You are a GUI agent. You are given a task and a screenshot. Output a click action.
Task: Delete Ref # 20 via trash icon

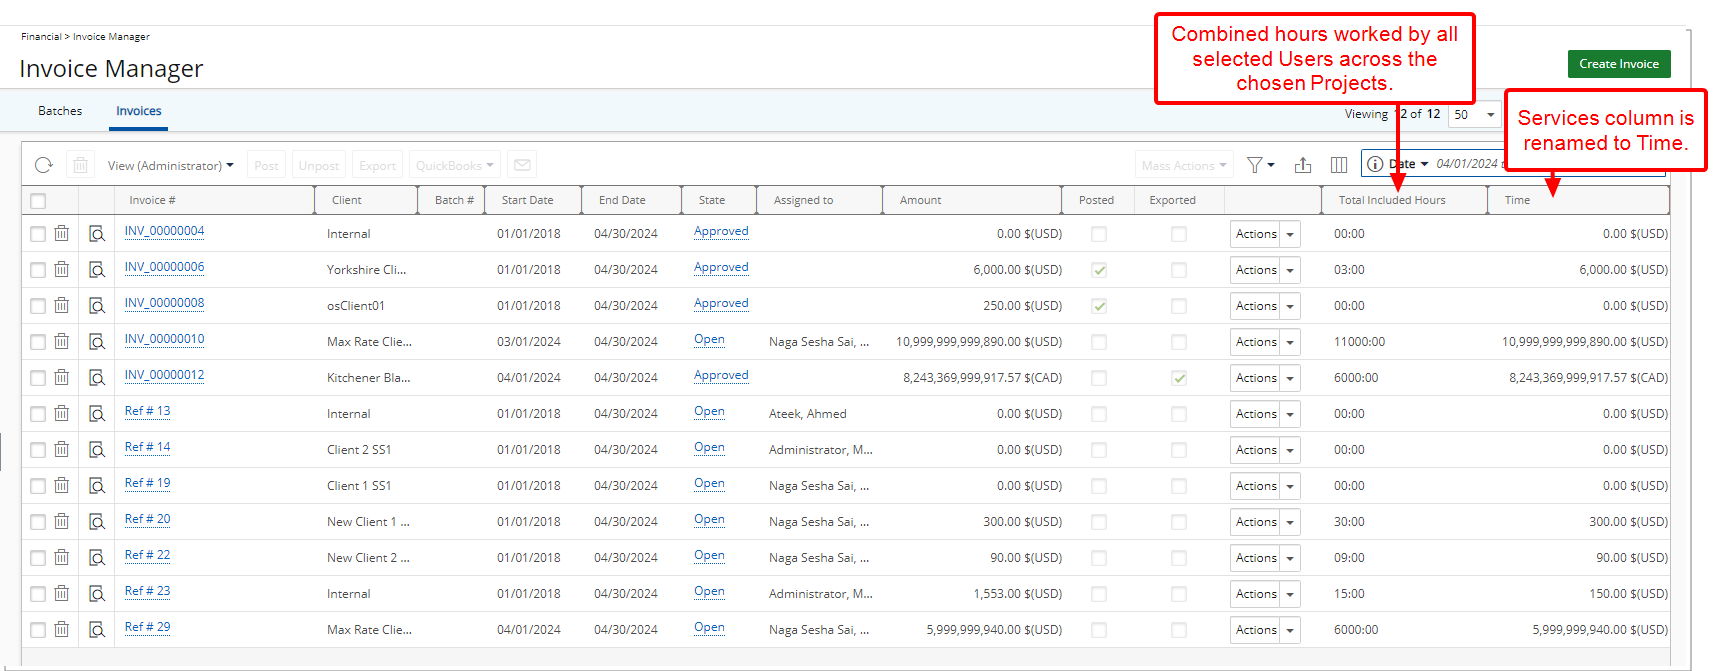(62, 521)
